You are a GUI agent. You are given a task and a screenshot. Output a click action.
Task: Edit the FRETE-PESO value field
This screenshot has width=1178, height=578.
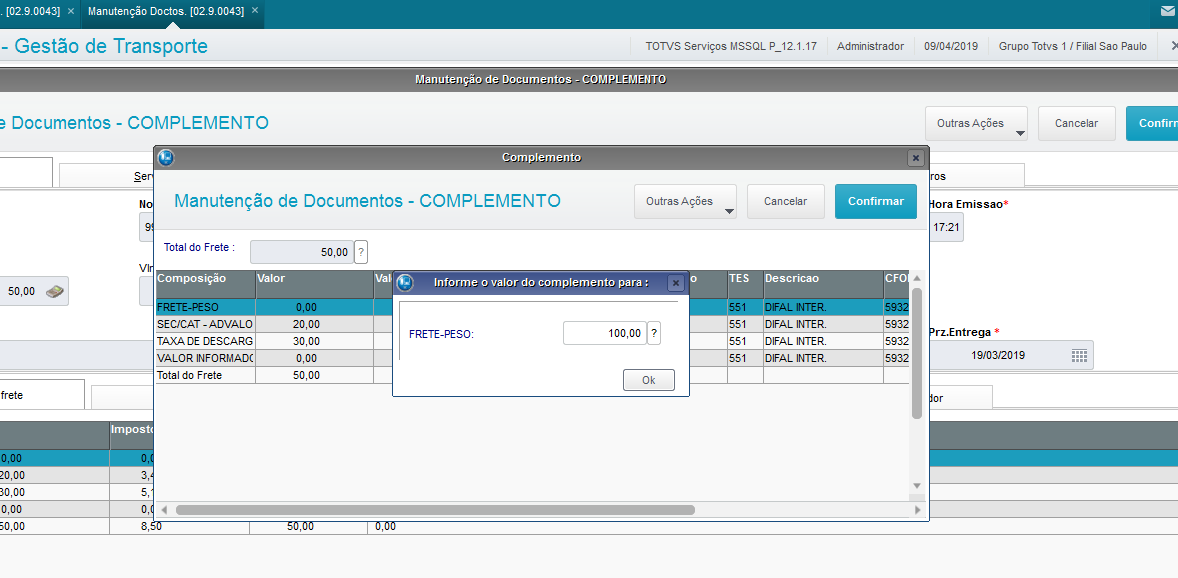click(x=604, y=333)
